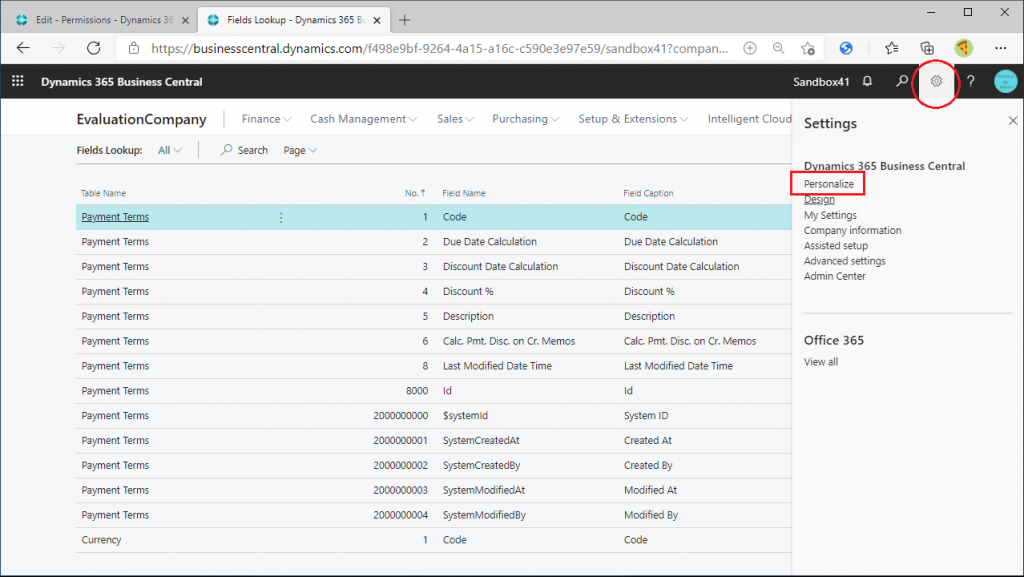Open the Help question mark icon
The height and width of the screenshot is (577, 1024).
pyautogui.click(x=971, y=81)
